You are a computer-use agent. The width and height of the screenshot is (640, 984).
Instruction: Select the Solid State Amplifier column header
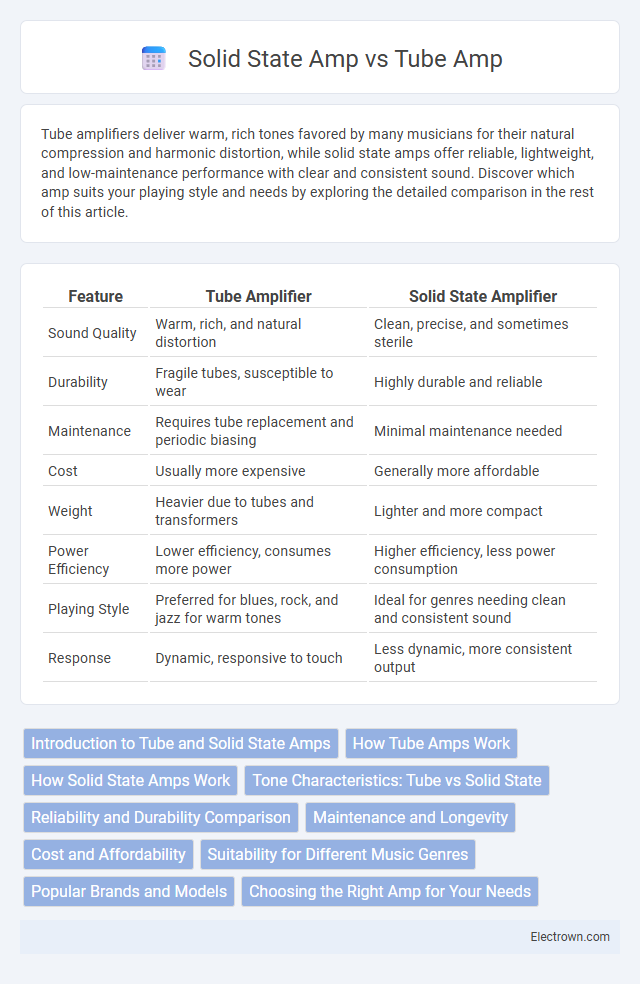(x=483, y=296)
